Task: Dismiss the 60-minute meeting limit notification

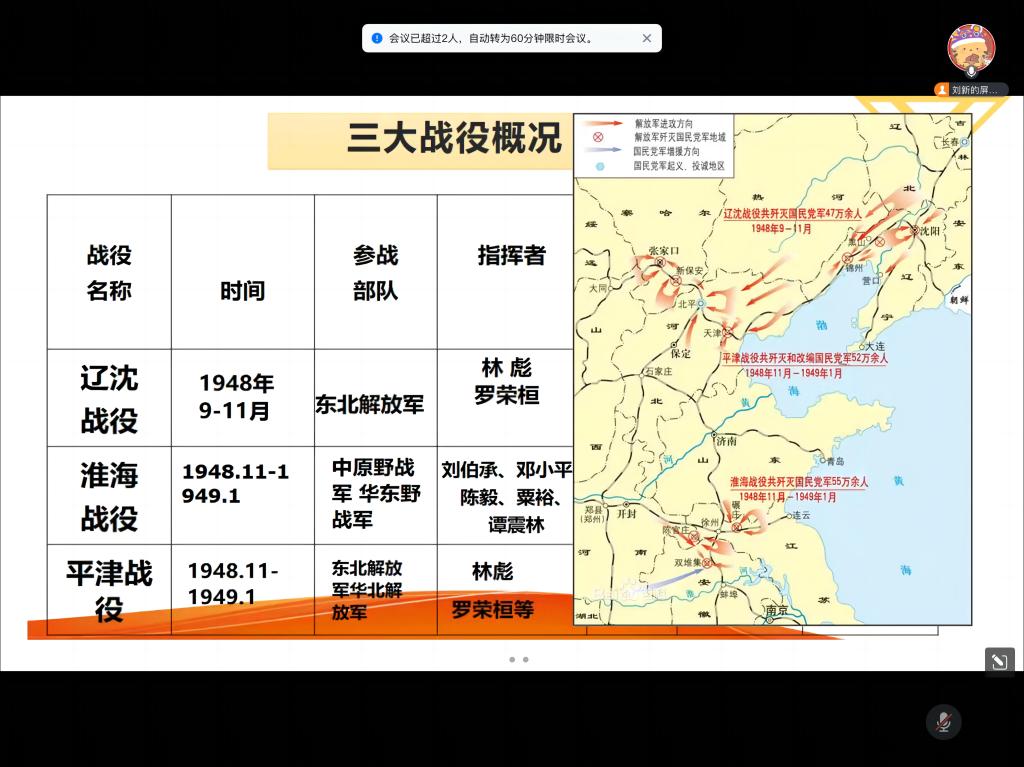Action: 646,39
